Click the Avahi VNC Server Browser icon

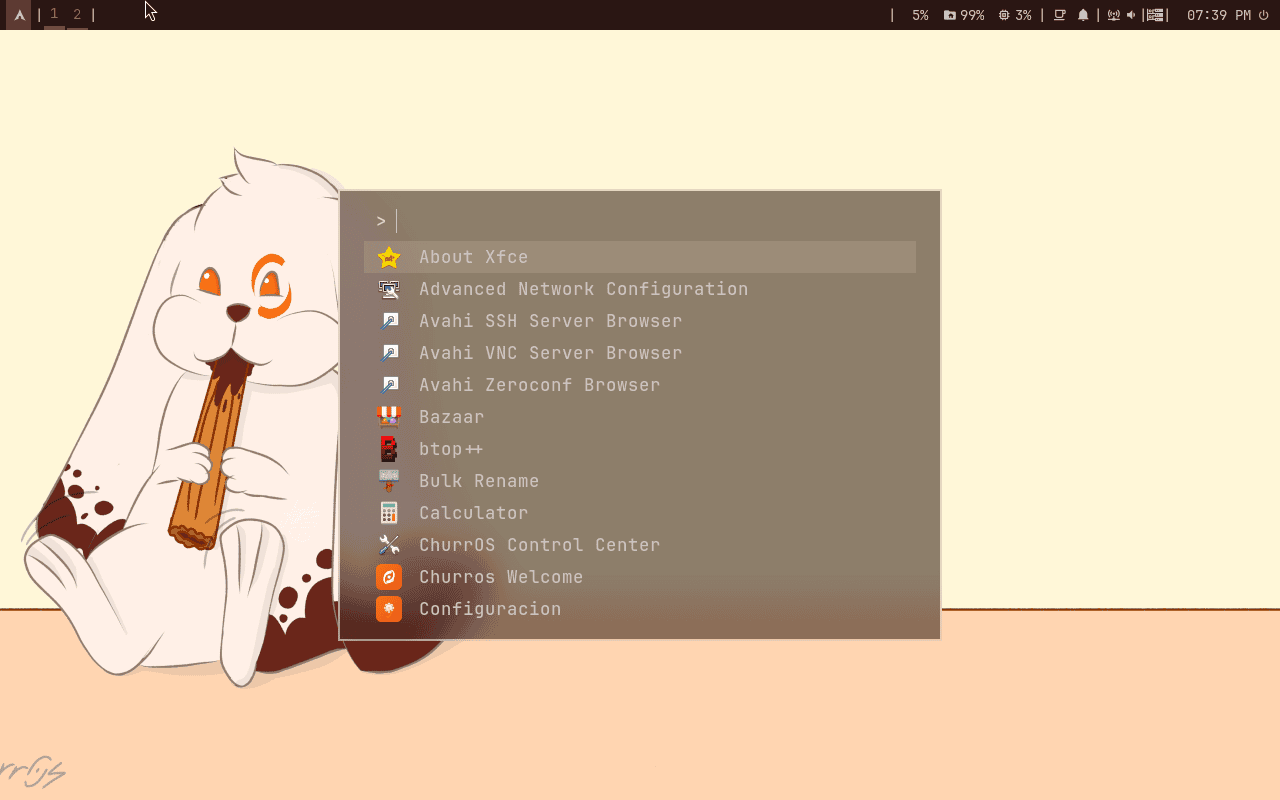389,353
